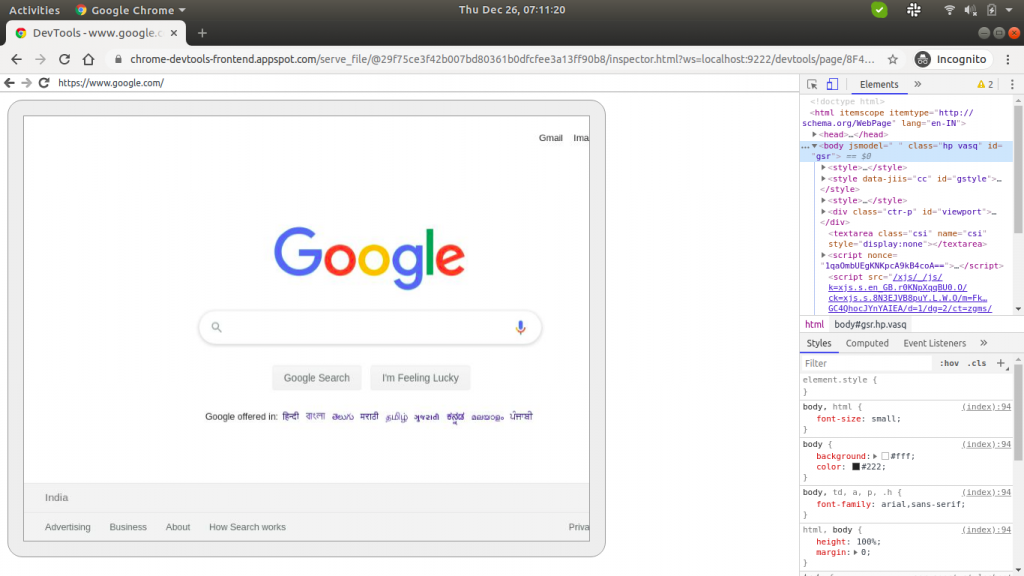Viewport: 1024px width, 576px height.
Task: Click the warnings badge showing 2 issues
Action: point(985,84)
